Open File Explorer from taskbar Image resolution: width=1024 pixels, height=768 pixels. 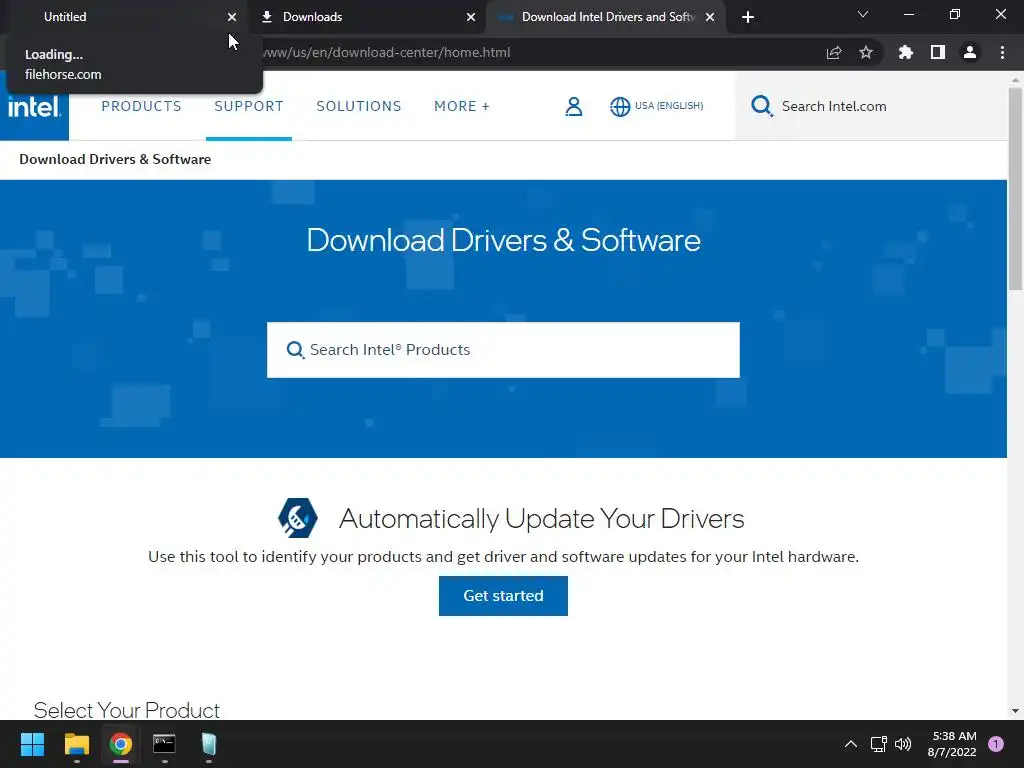point(76,744)
